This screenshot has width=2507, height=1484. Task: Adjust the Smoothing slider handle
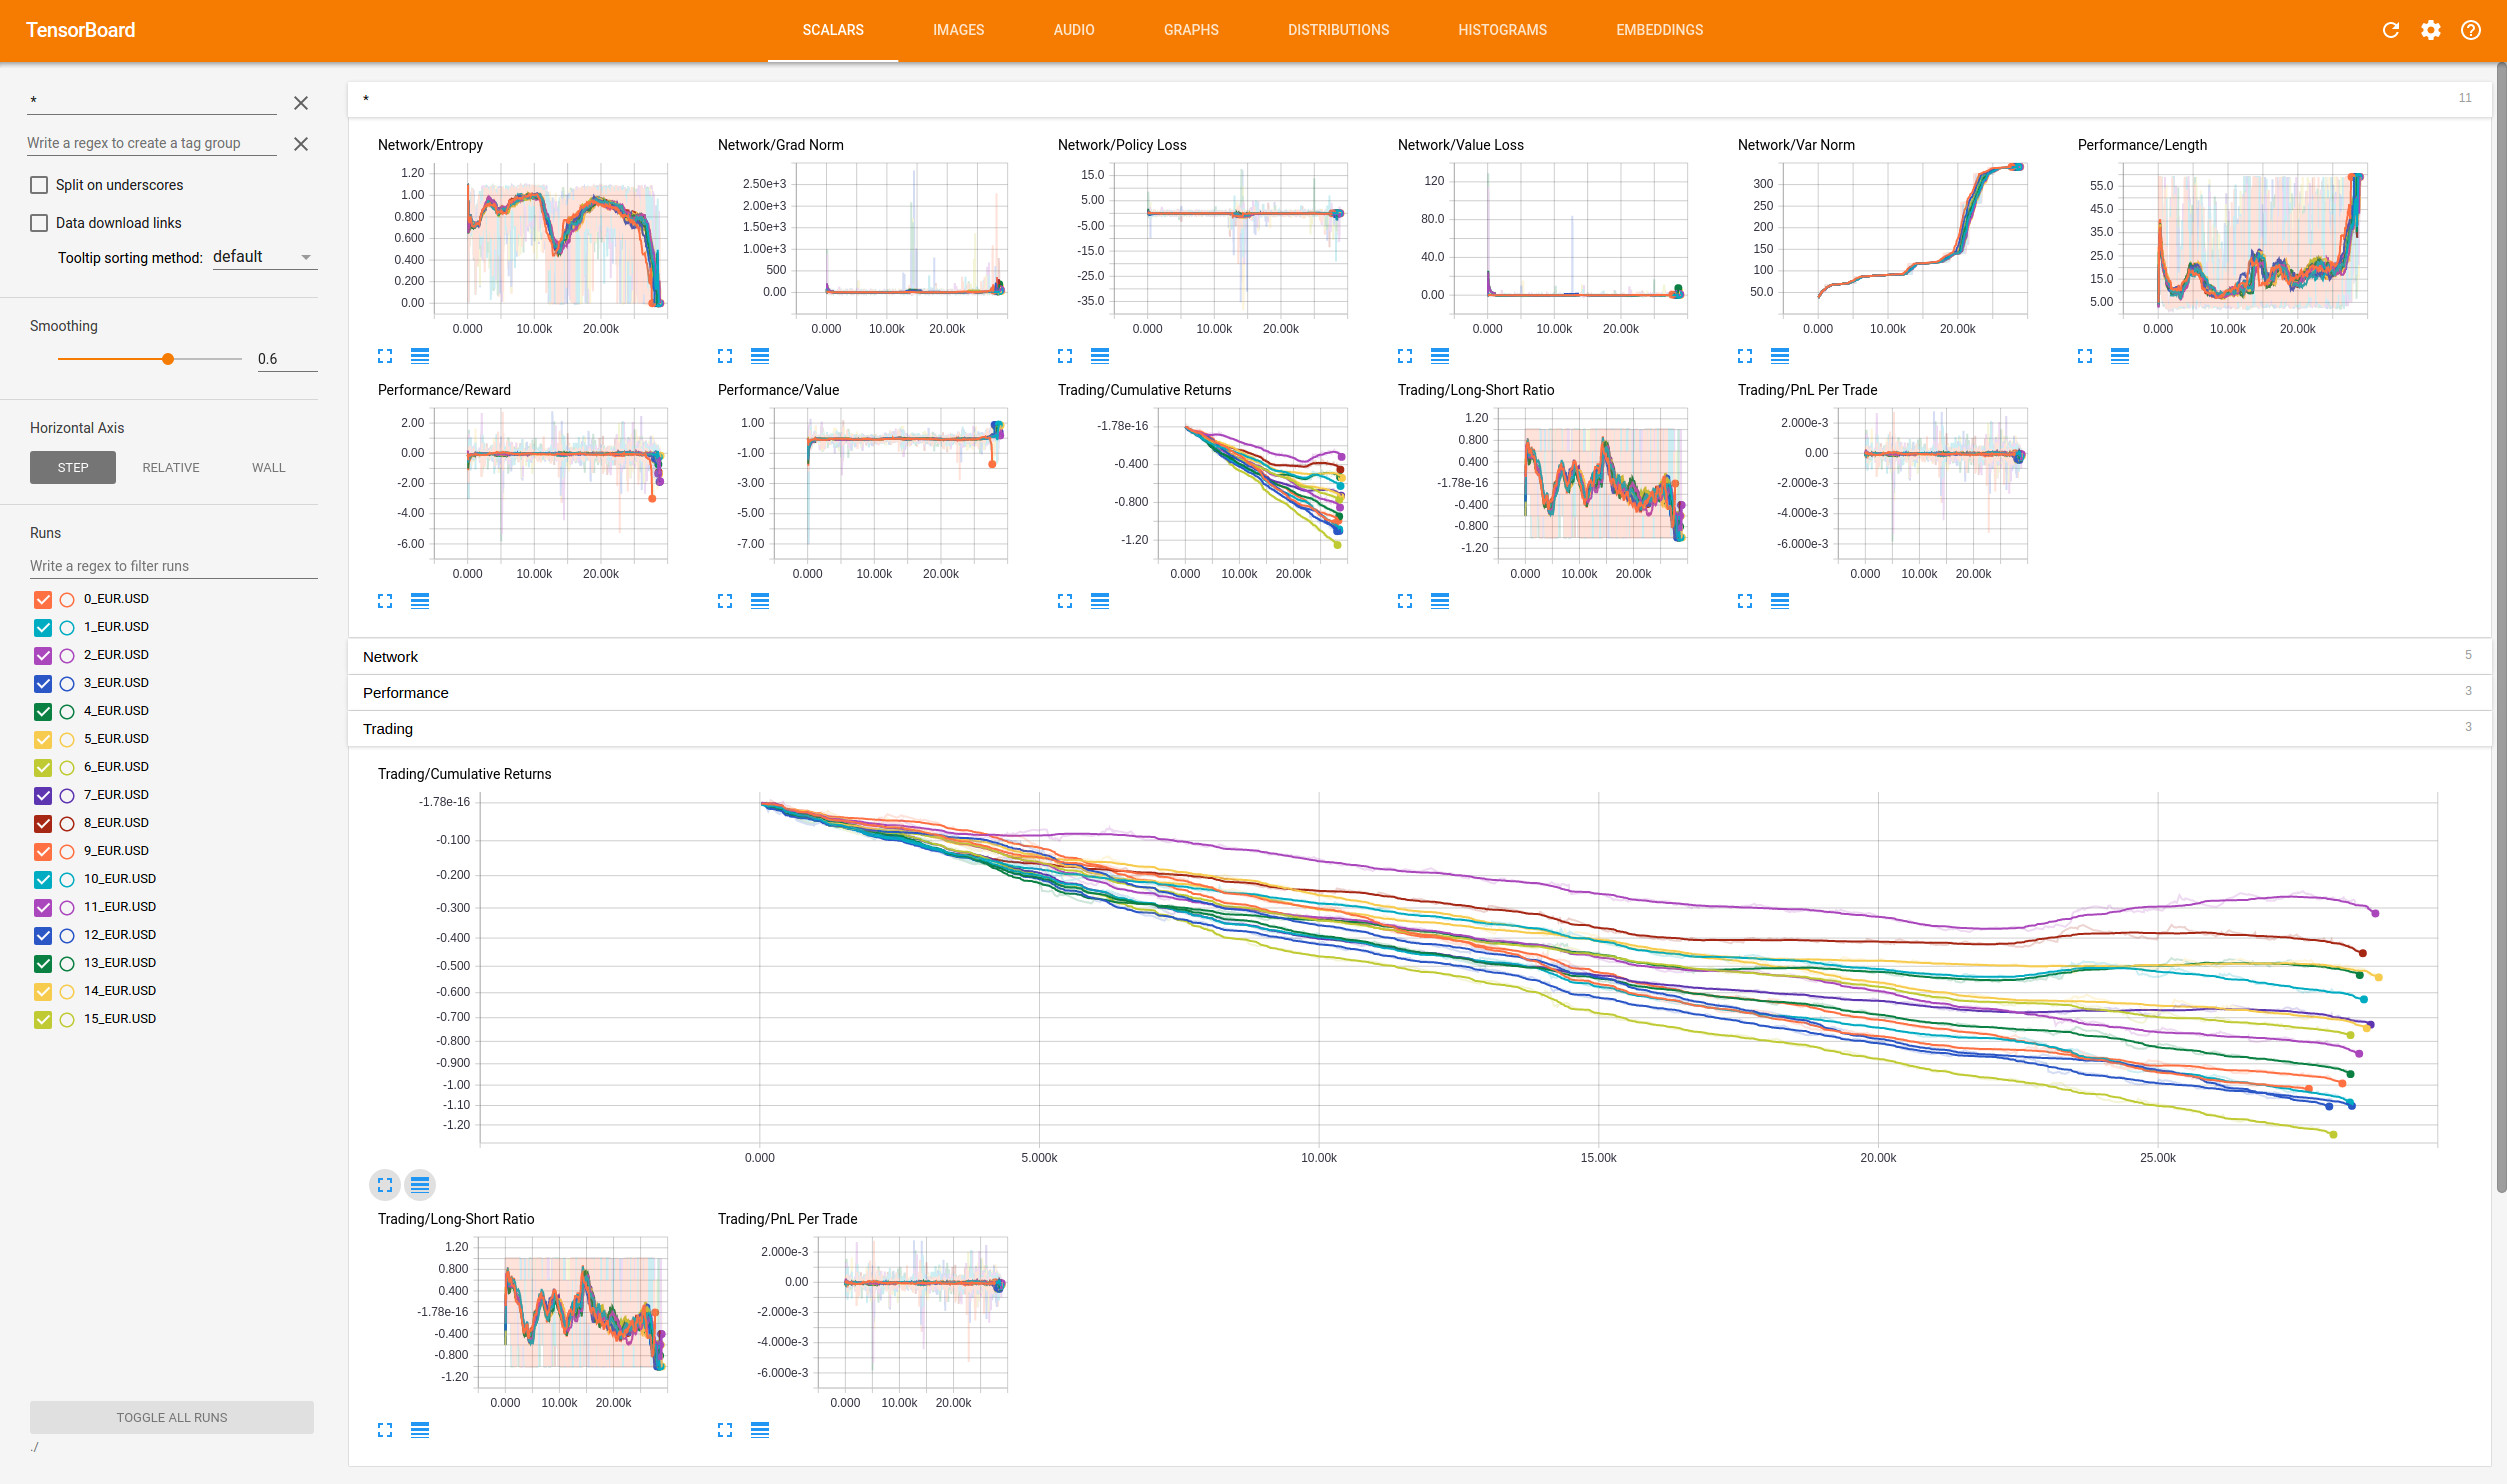(x=168, y=359)
